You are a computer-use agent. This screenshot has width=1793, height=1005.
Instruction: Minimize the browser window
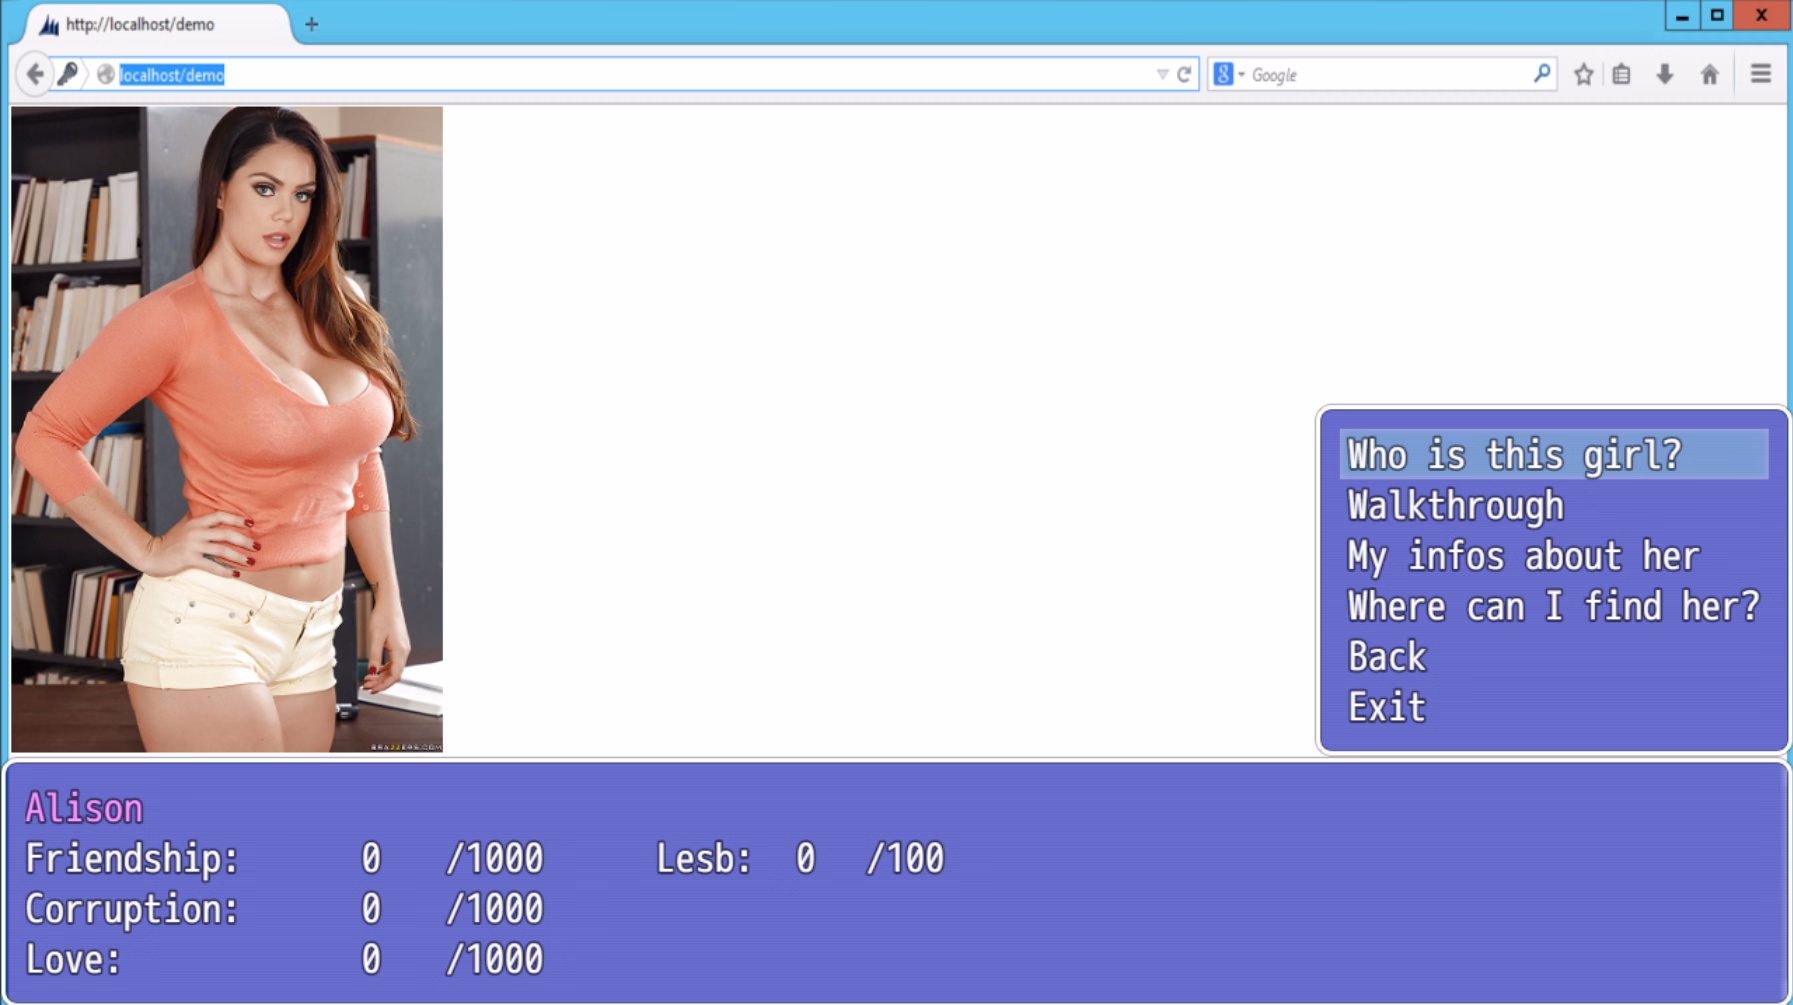pyautogui.click(x=1682, y=15)
